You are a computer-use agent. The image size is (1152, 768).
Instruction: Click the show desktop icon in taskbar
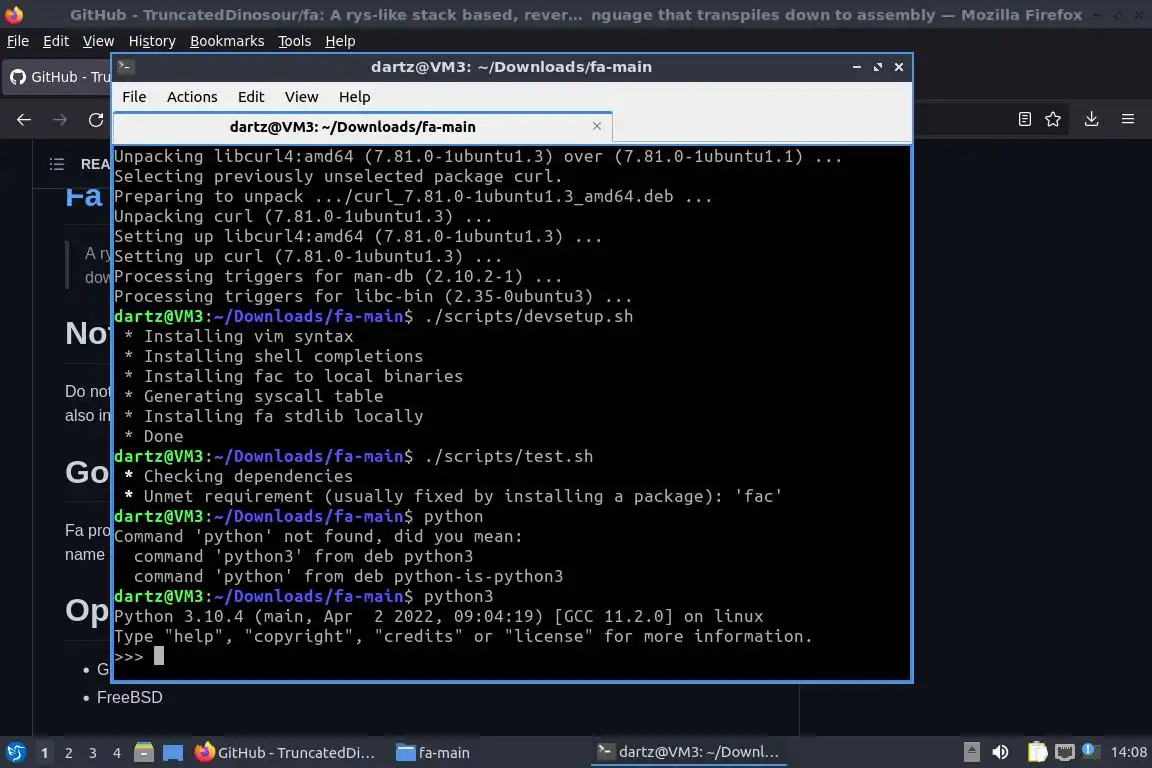point(173,752)
